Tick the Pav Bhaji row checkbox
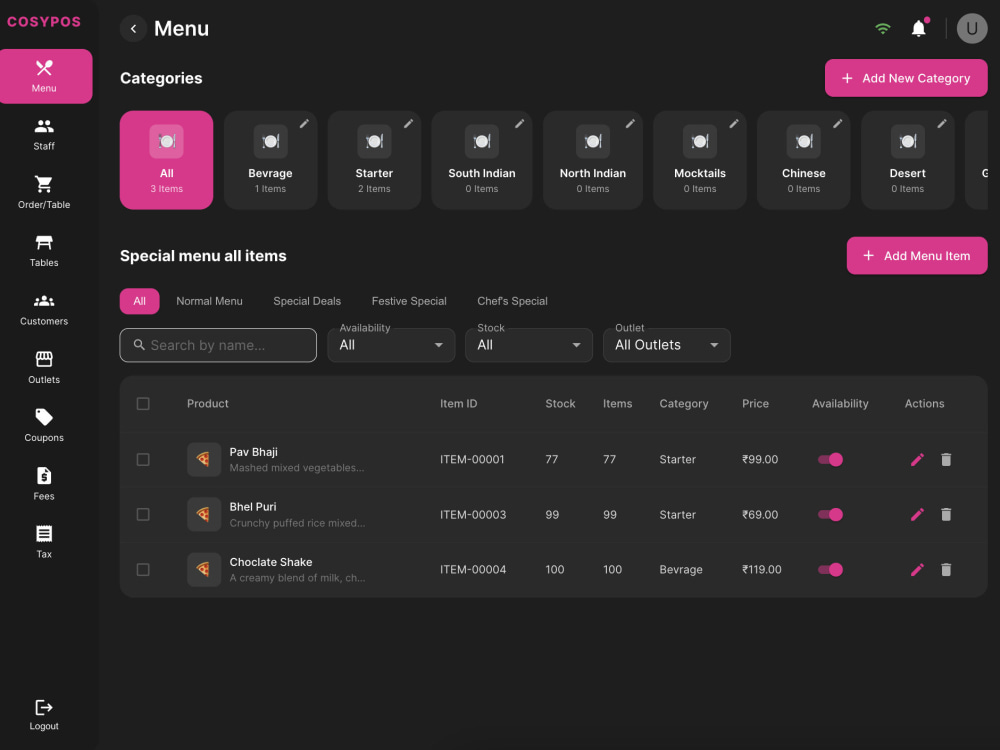 tap(143, 459)
